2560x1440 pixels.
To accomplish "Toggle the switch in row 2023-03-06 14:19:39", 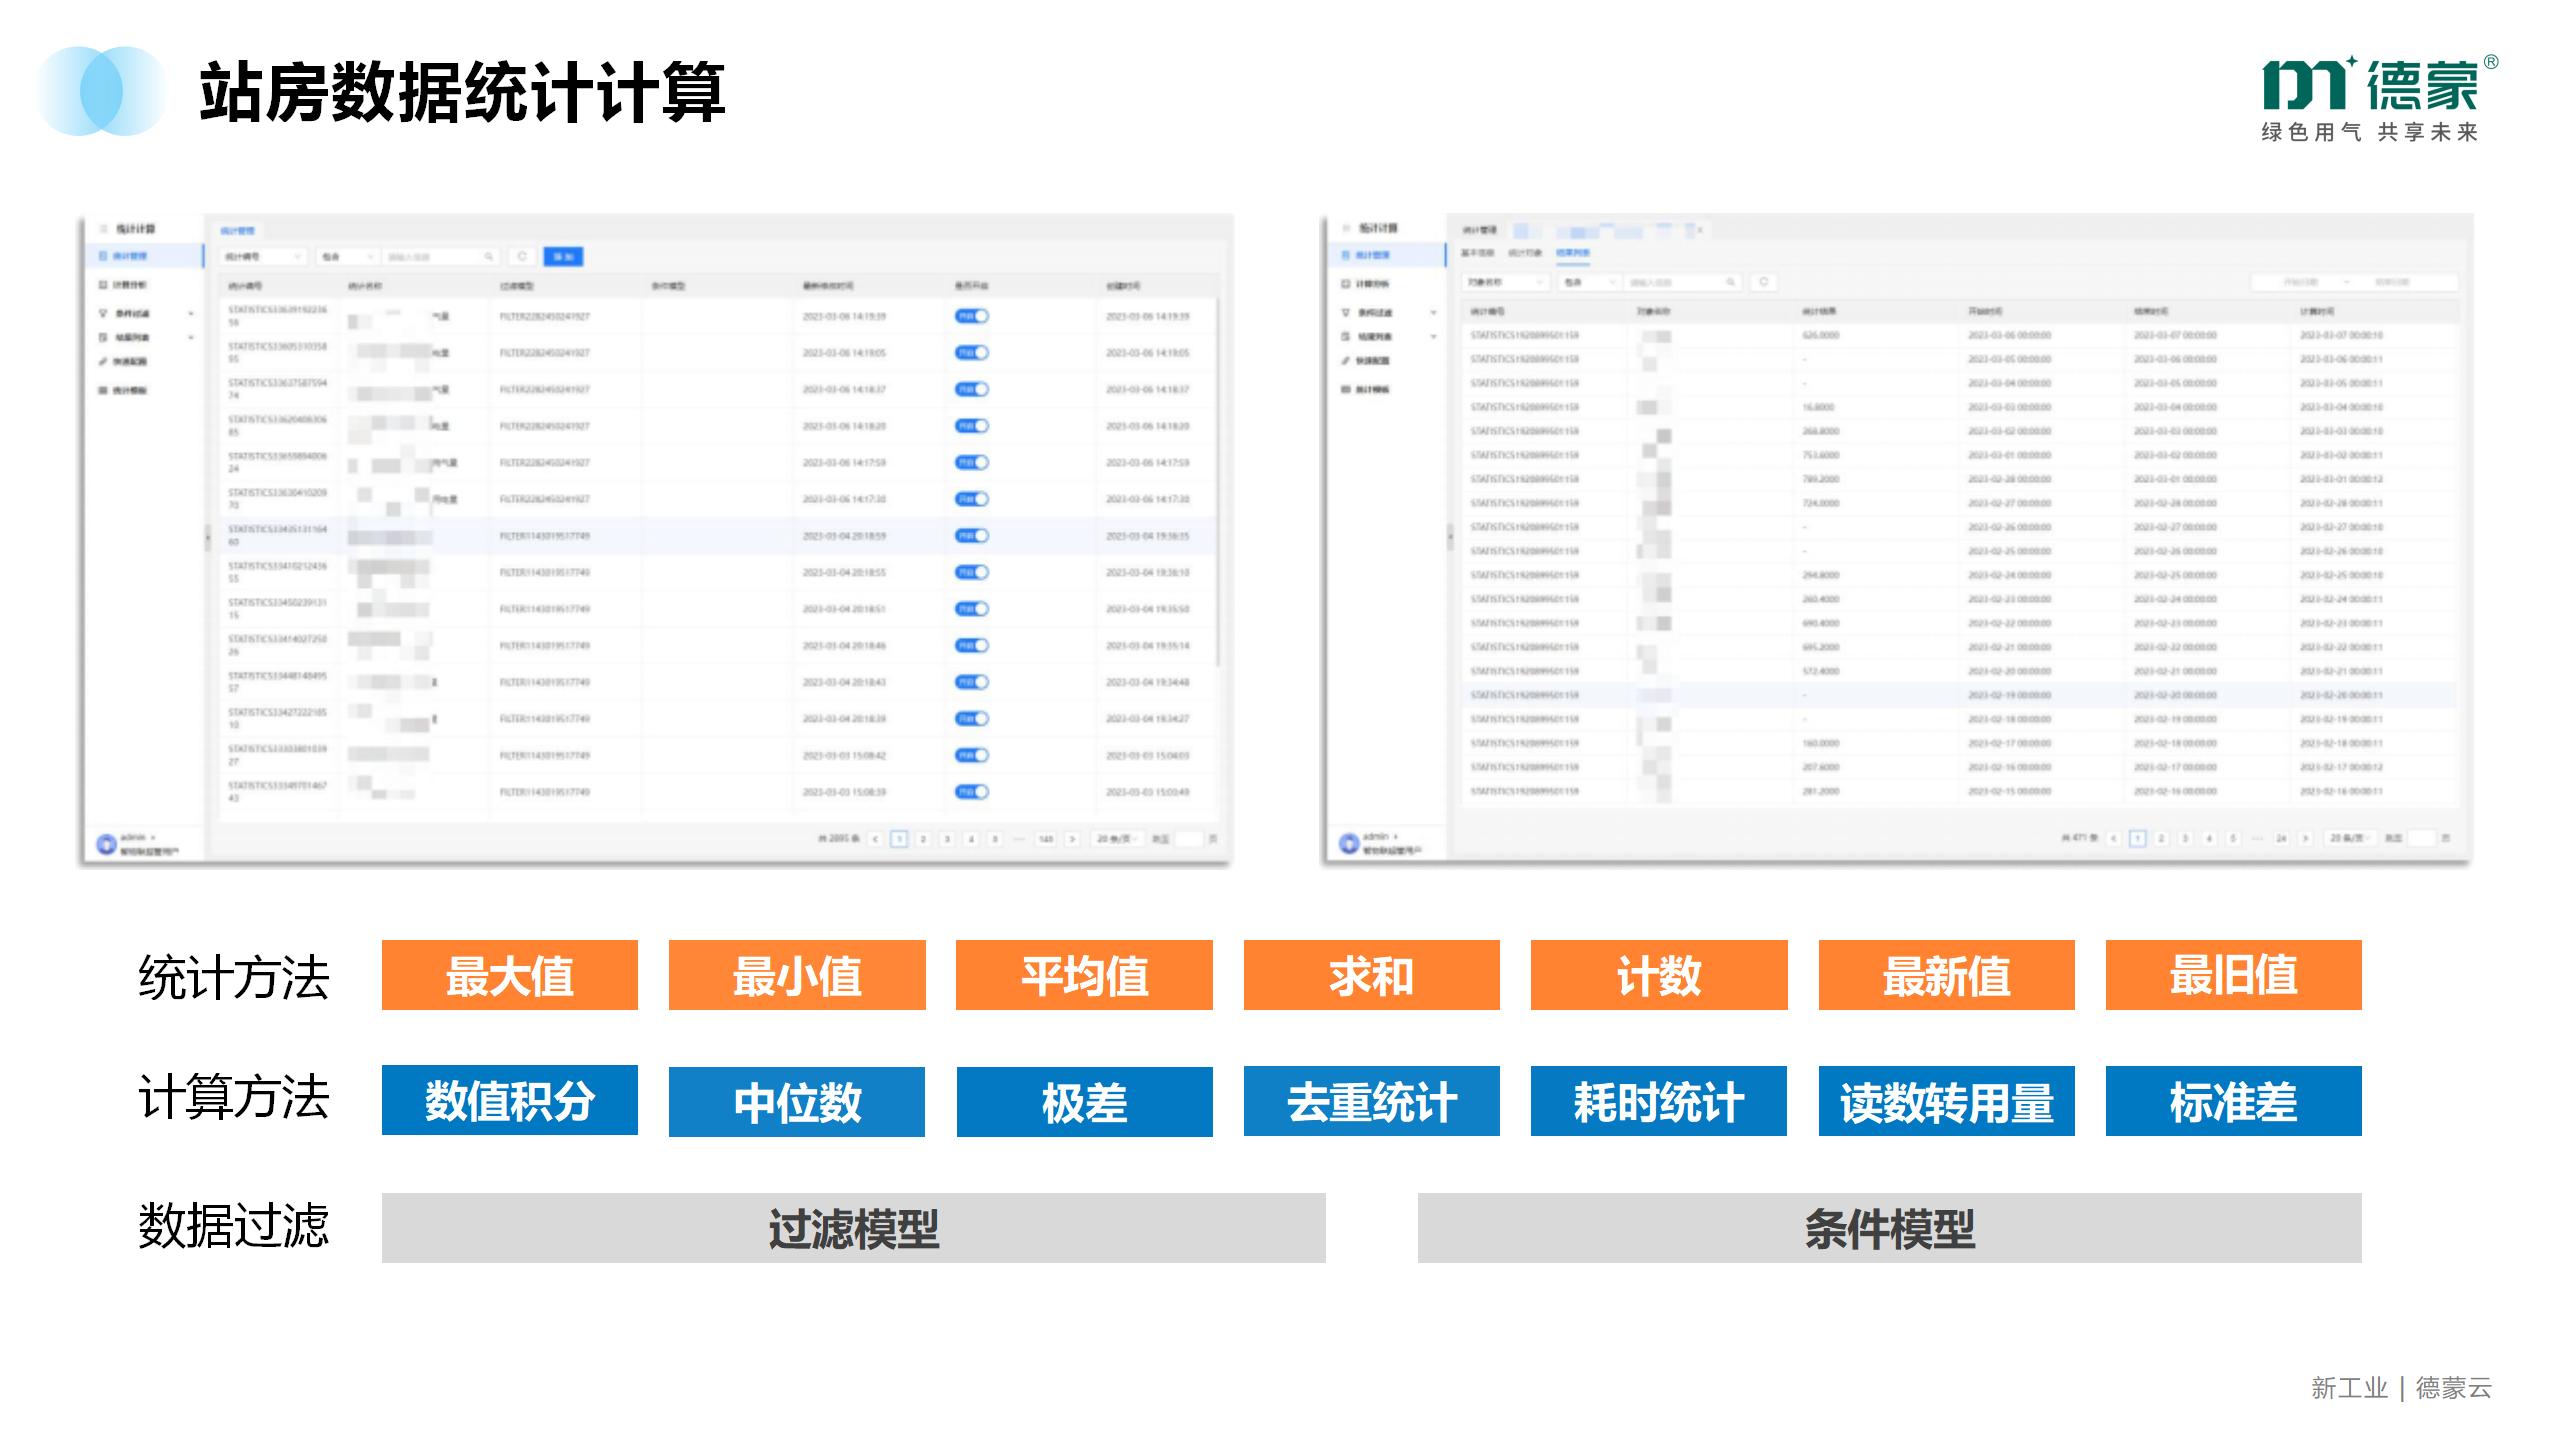I will coord(971,316).
